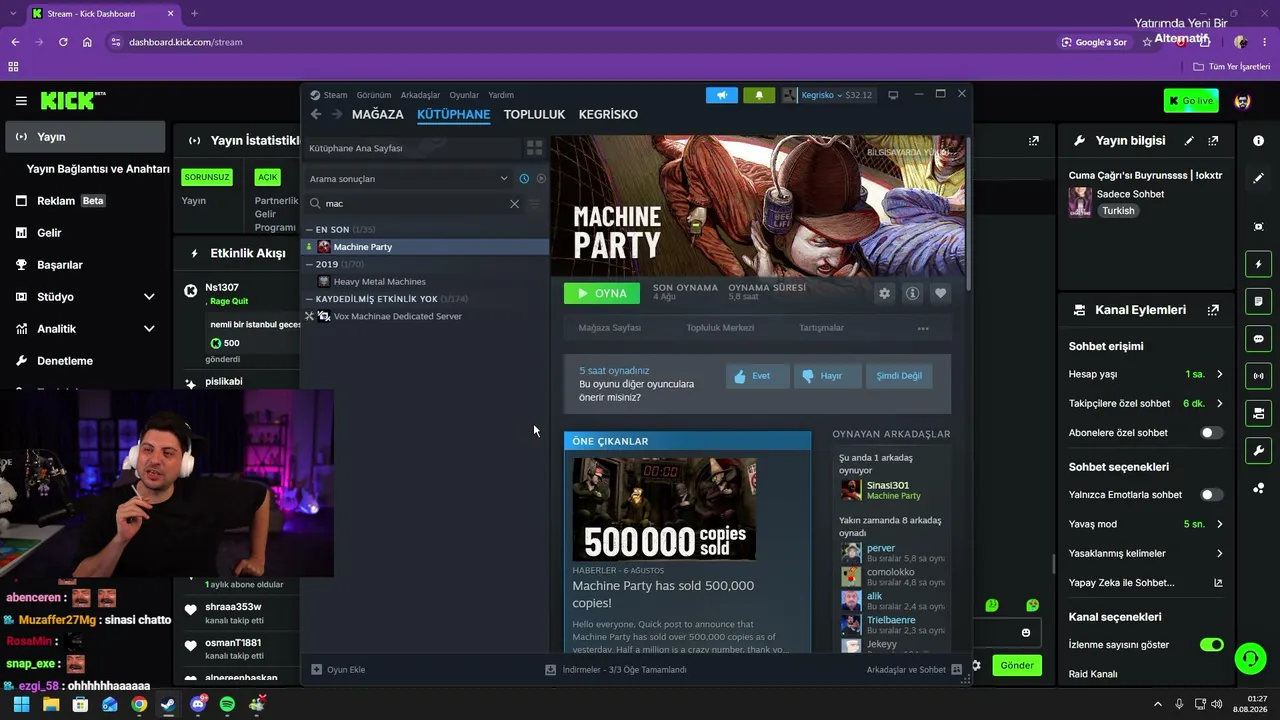Open Yavaş mod setting chevron

tap(1219, 524)
